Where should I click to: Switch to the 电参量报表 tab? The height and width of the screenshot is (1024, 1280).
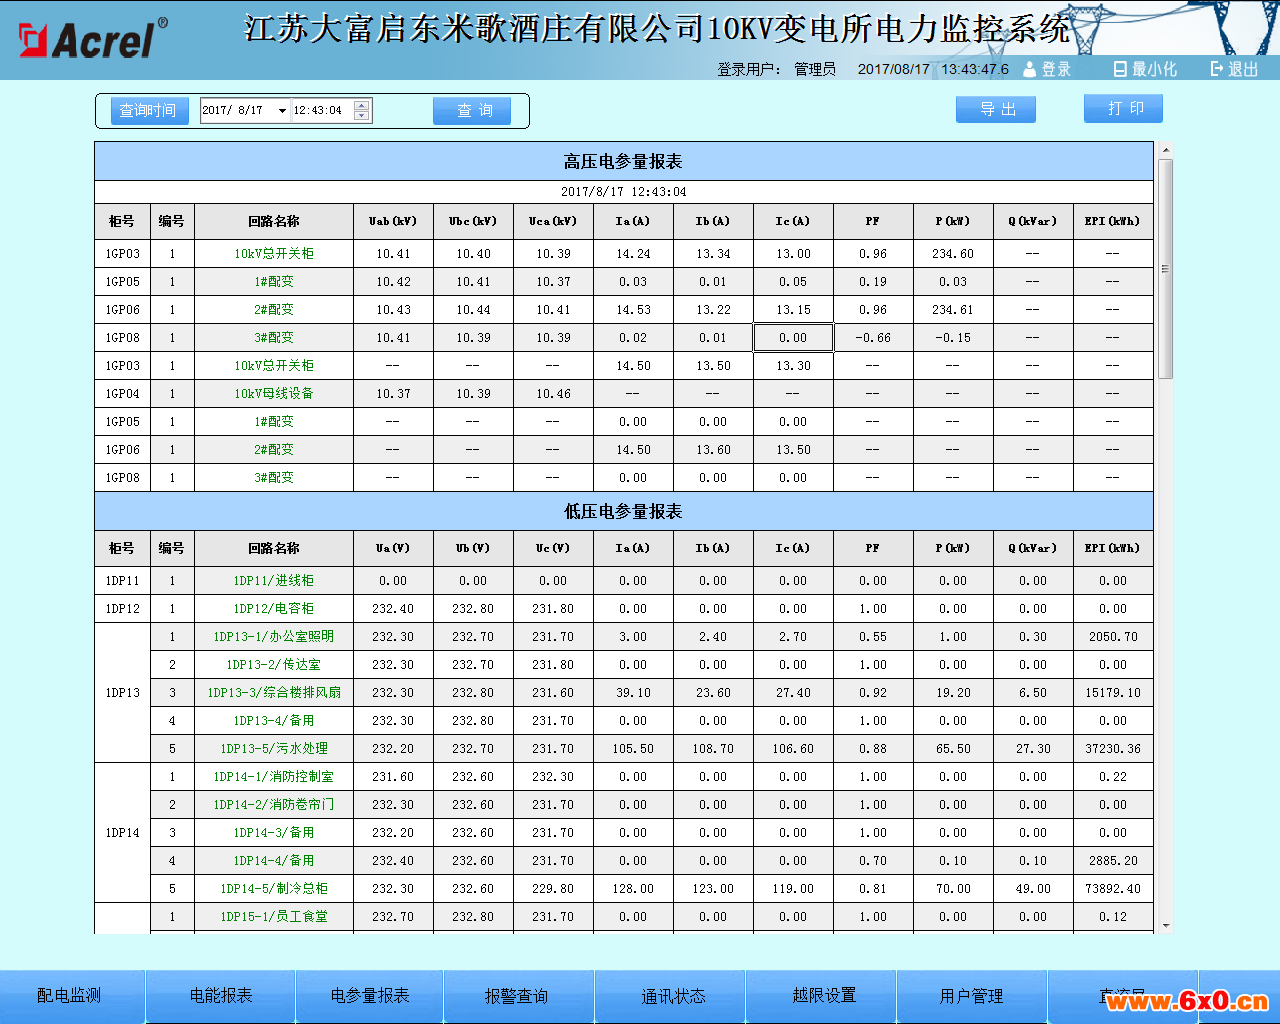(x=370, y=996)
